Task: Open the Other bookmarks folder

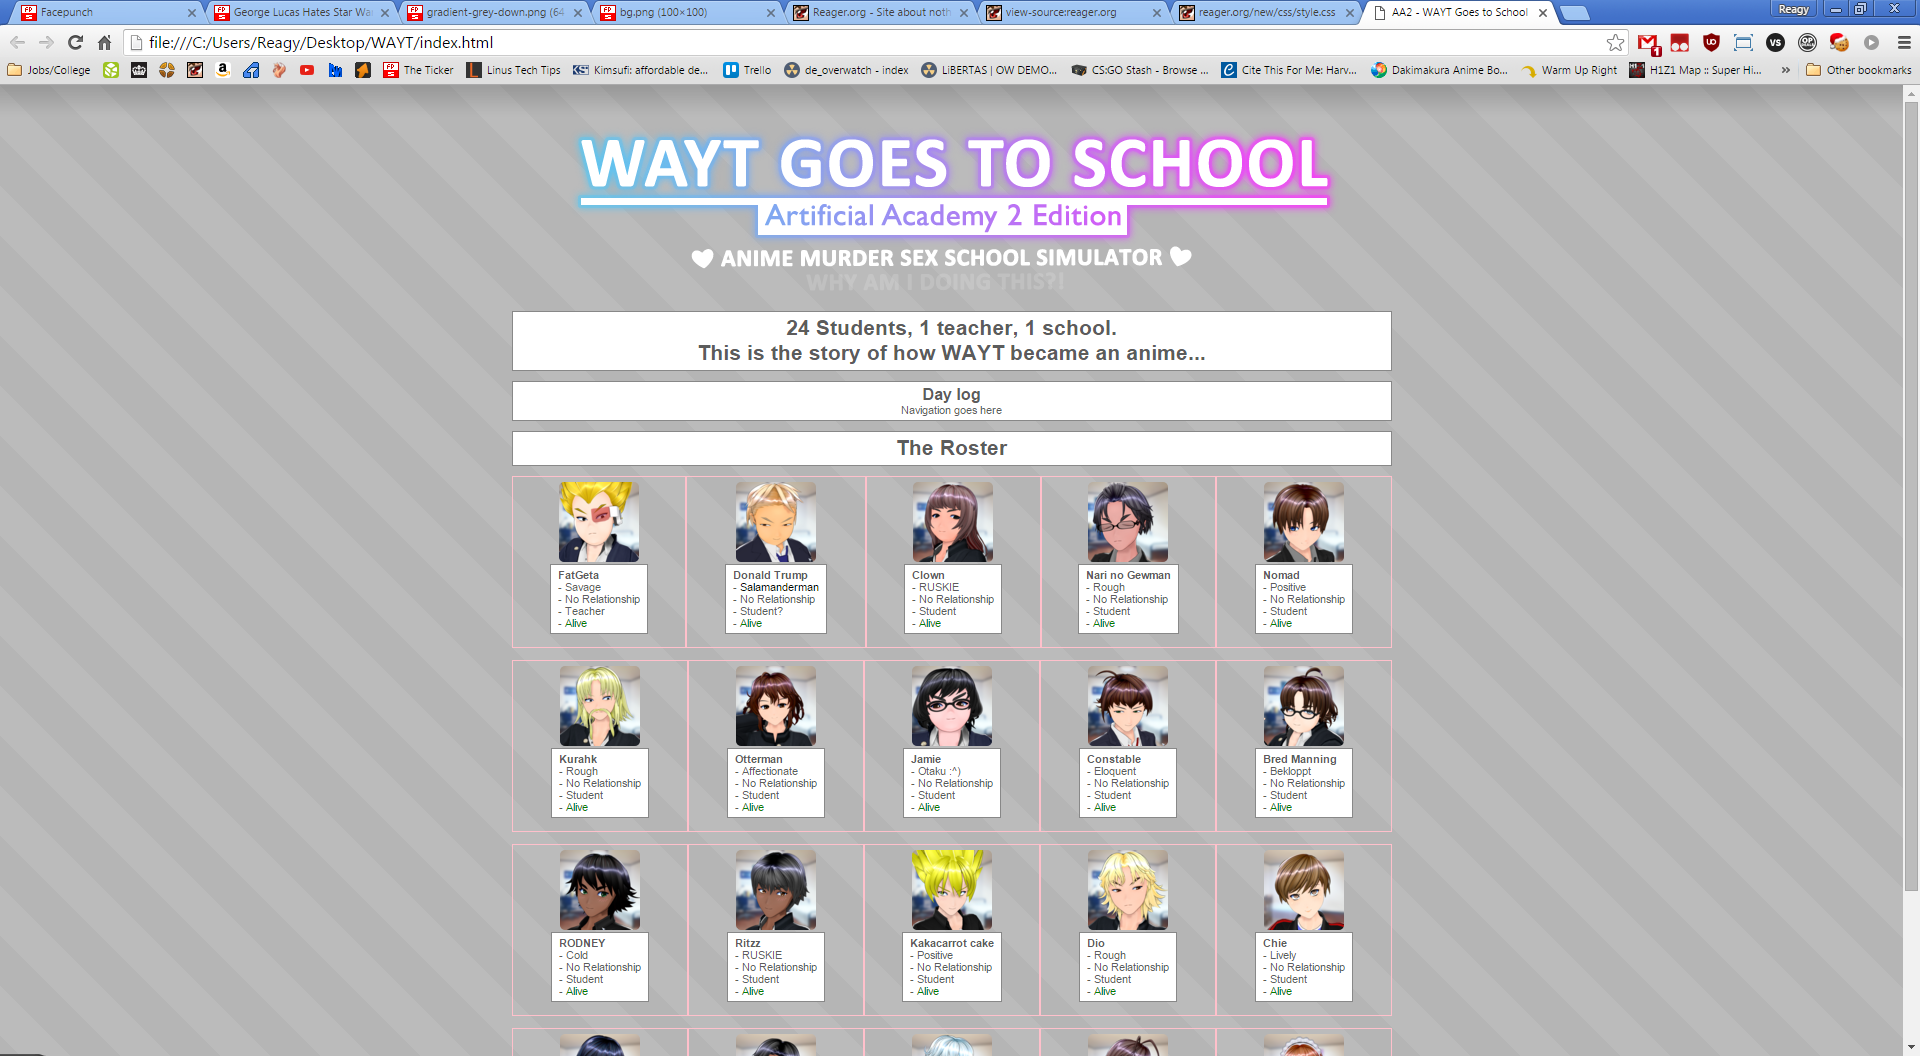Action: [1859, 70]
